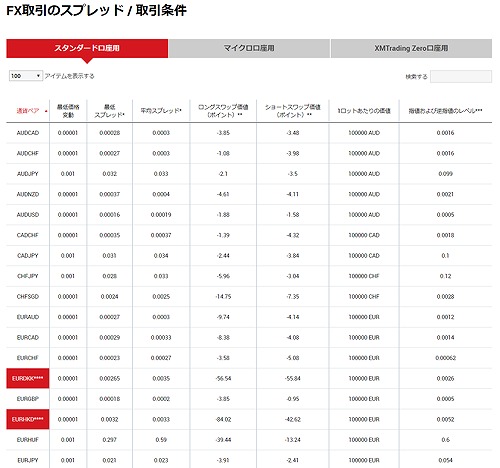The width and height of the screenshot is (500, 468).
Task: Select EURGBP short swap -0.95
Action: tap(293, 399)
